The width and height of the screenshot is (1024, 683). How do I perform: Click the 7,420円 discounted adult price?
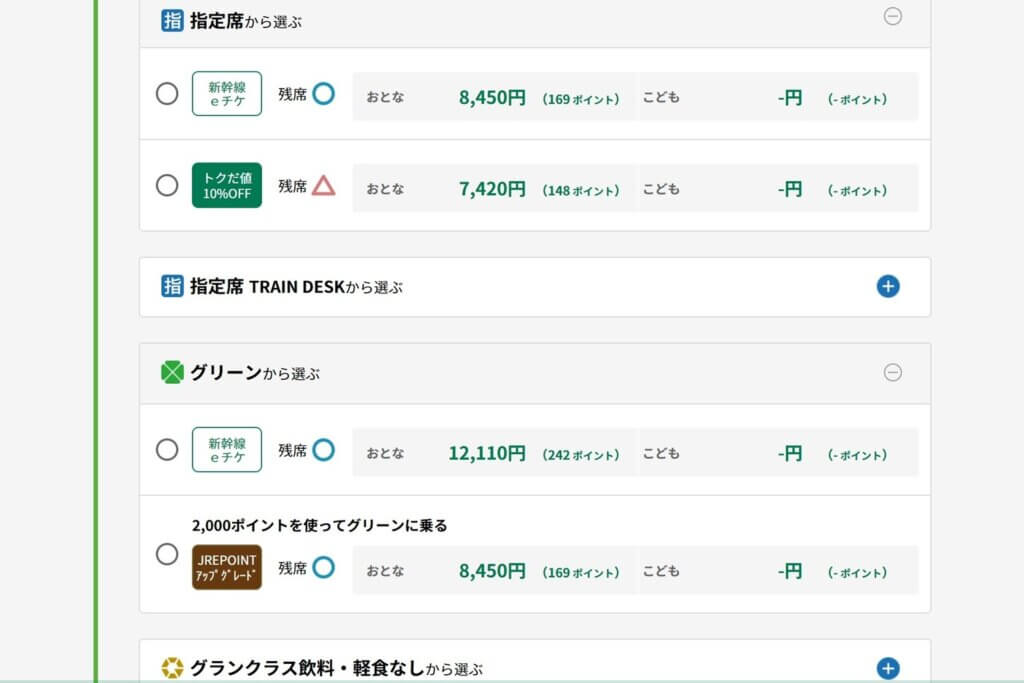[491, 189]
